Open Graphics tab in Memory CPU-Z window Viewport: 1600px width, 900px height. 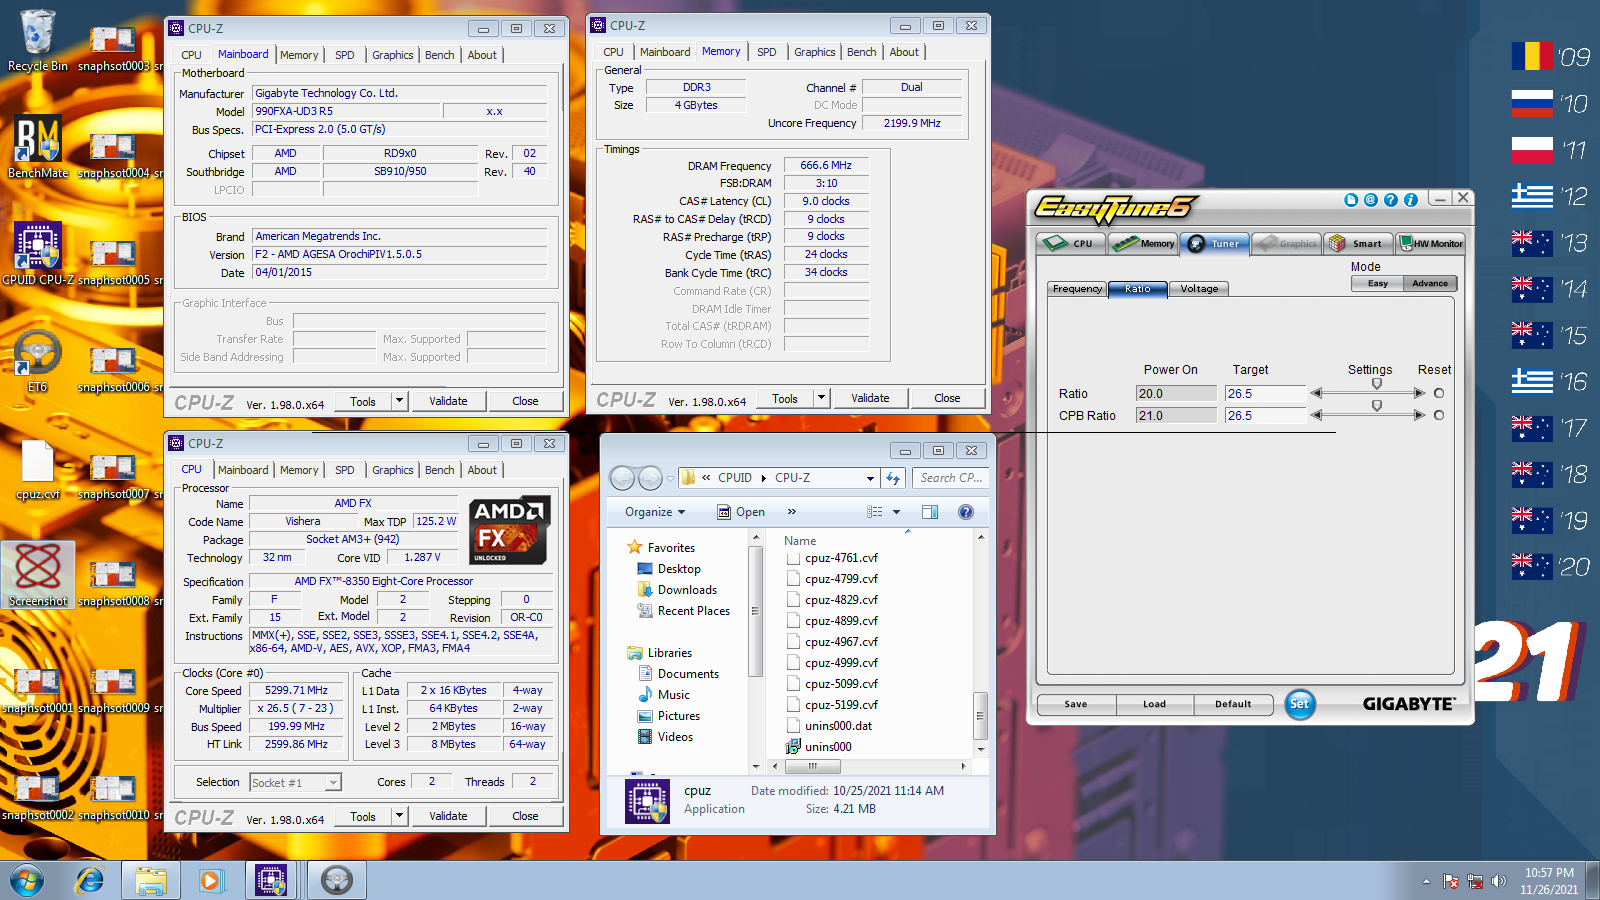tap(815, 52)
